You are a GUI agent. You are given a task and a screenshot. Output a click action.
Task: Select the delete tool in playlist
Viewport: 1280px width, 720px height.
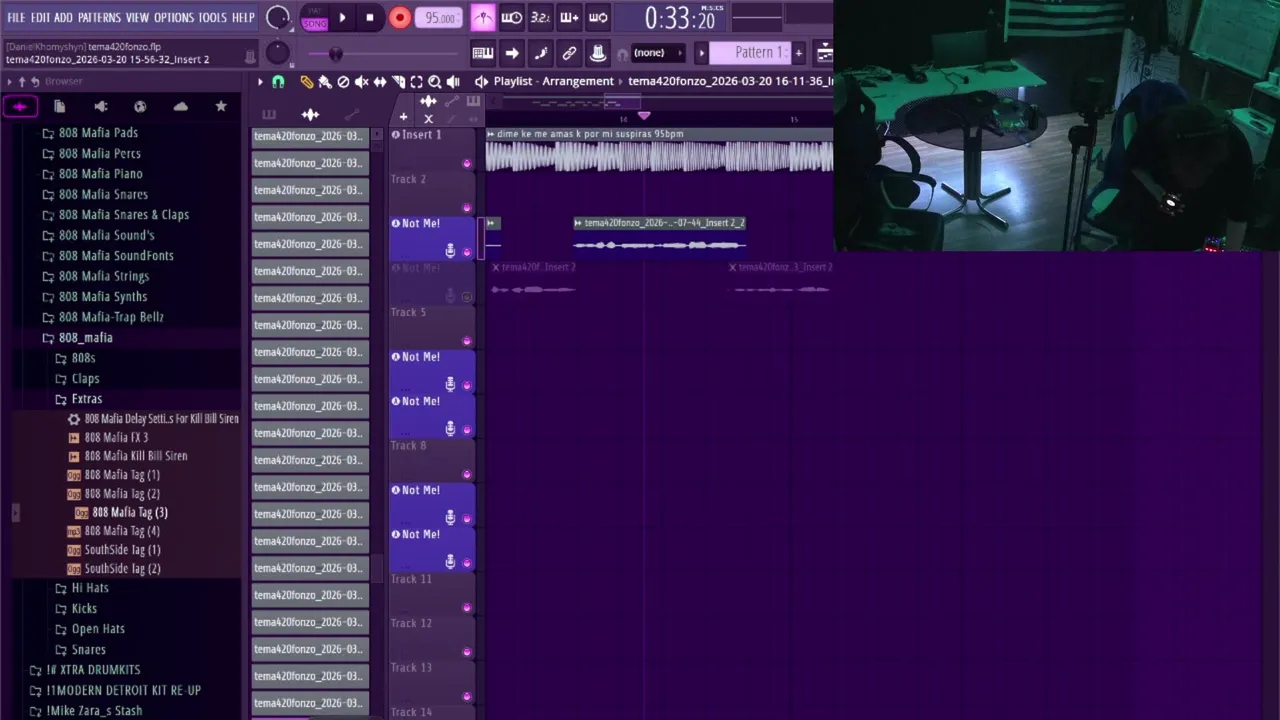(343, 82)
